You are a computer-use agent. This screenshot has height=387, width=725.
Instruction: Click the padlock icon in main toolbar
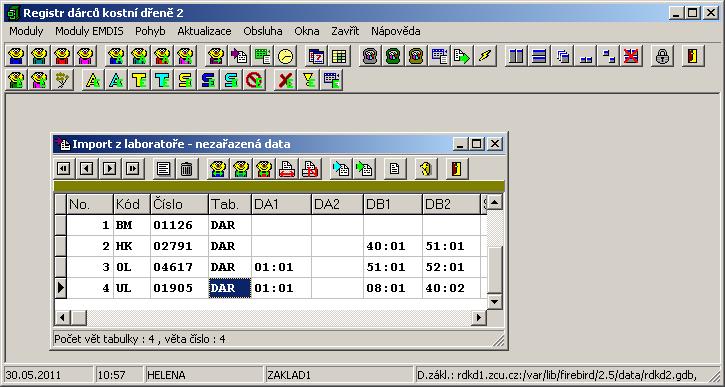(x=663, y=56)
